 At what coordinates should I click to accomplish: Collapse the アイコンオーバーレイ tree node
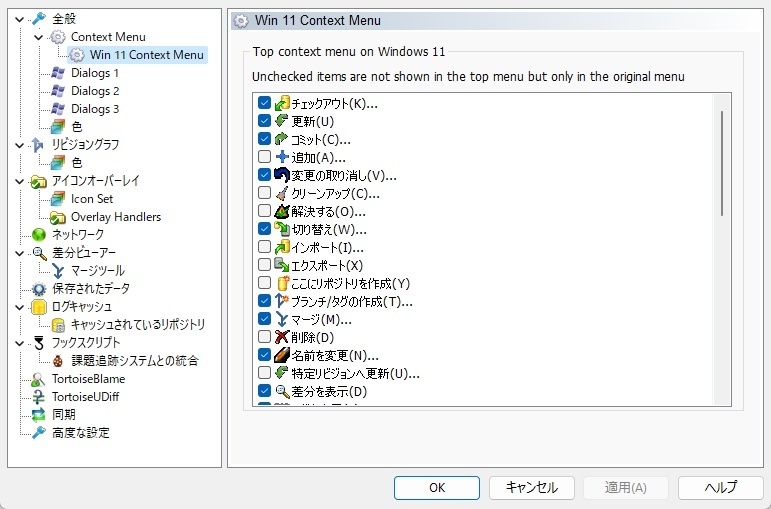click(19, 181)
